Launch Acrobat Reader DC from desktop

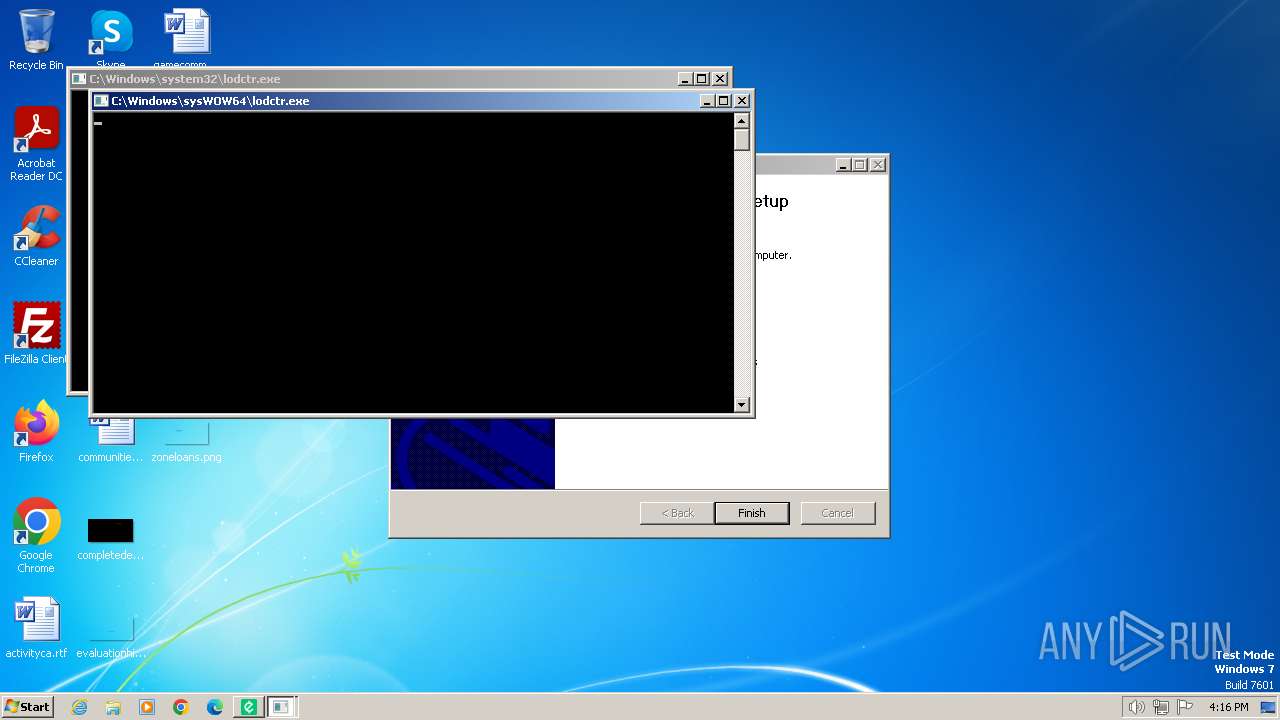point(36,143)
